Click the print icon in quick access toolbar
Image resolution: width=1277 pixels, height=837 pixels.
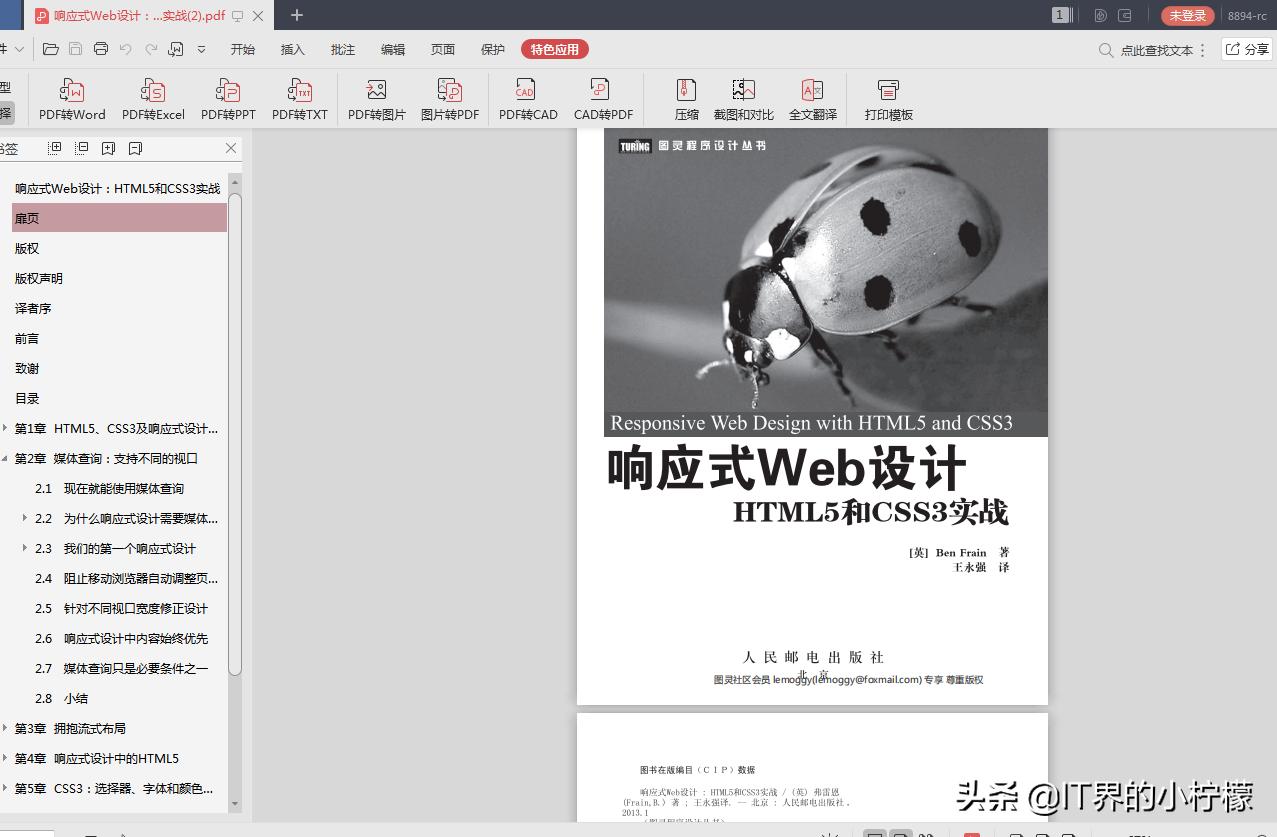(x=101, y=48)
